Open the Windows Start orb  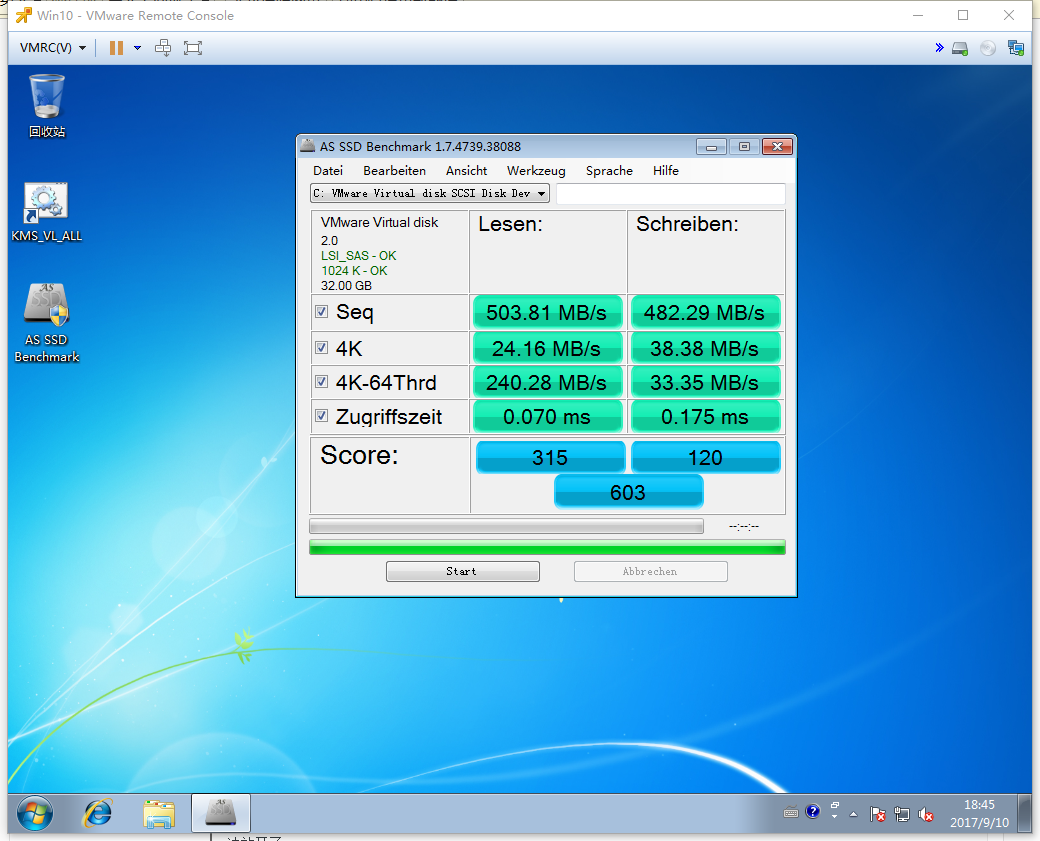click(35, 813)
